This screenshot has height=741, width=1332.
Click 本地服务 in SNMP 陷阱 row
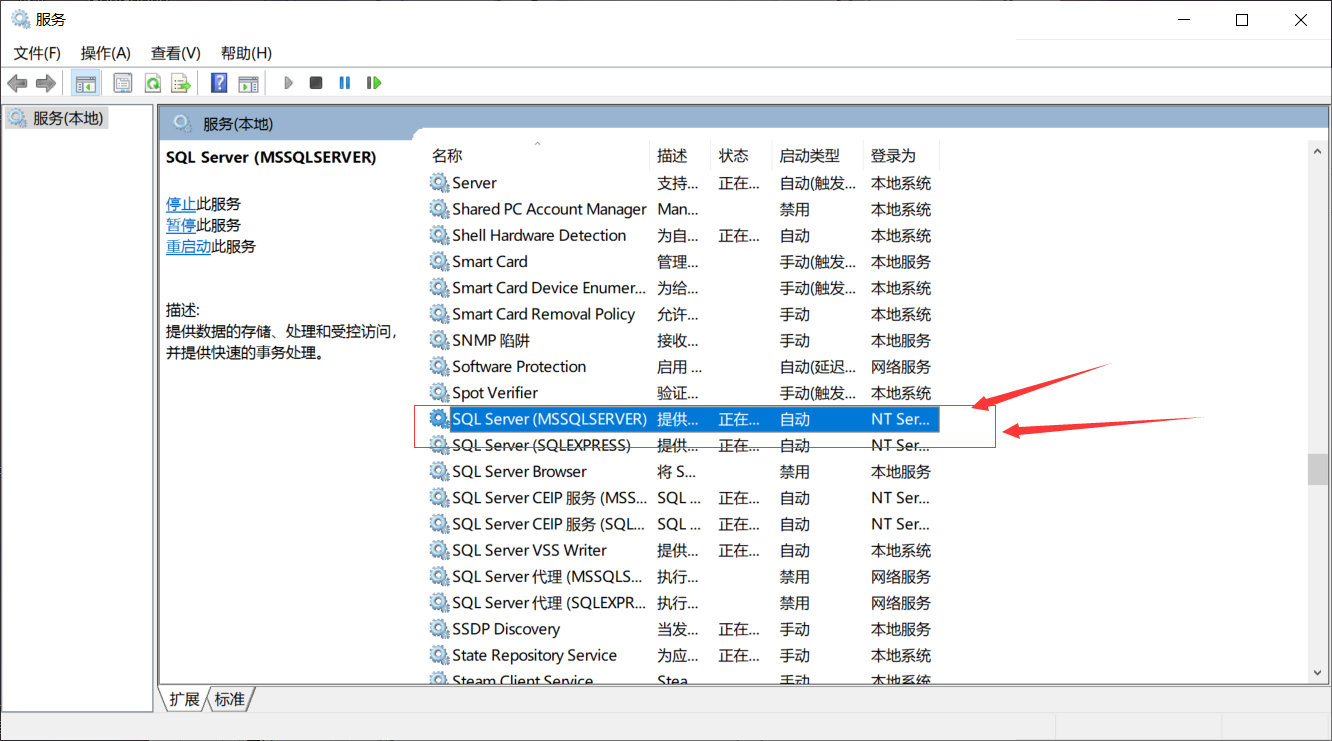coord(901,340)
